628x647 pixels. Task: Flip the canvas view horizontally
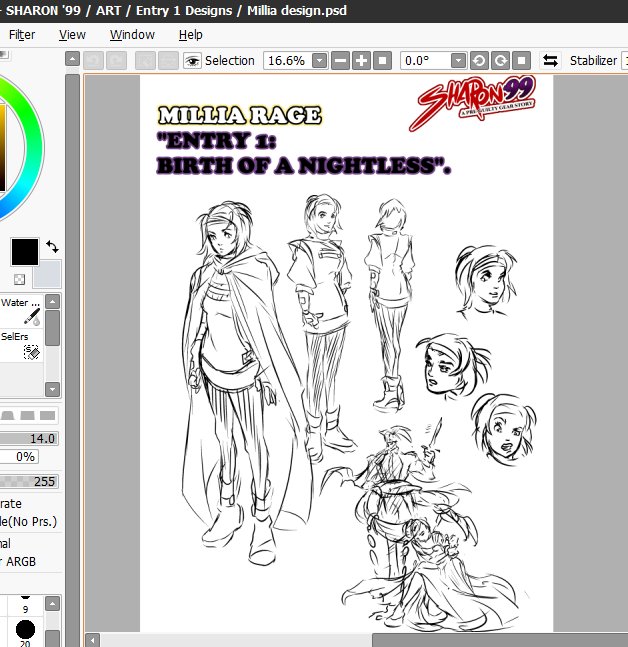[x=550, y=61]
